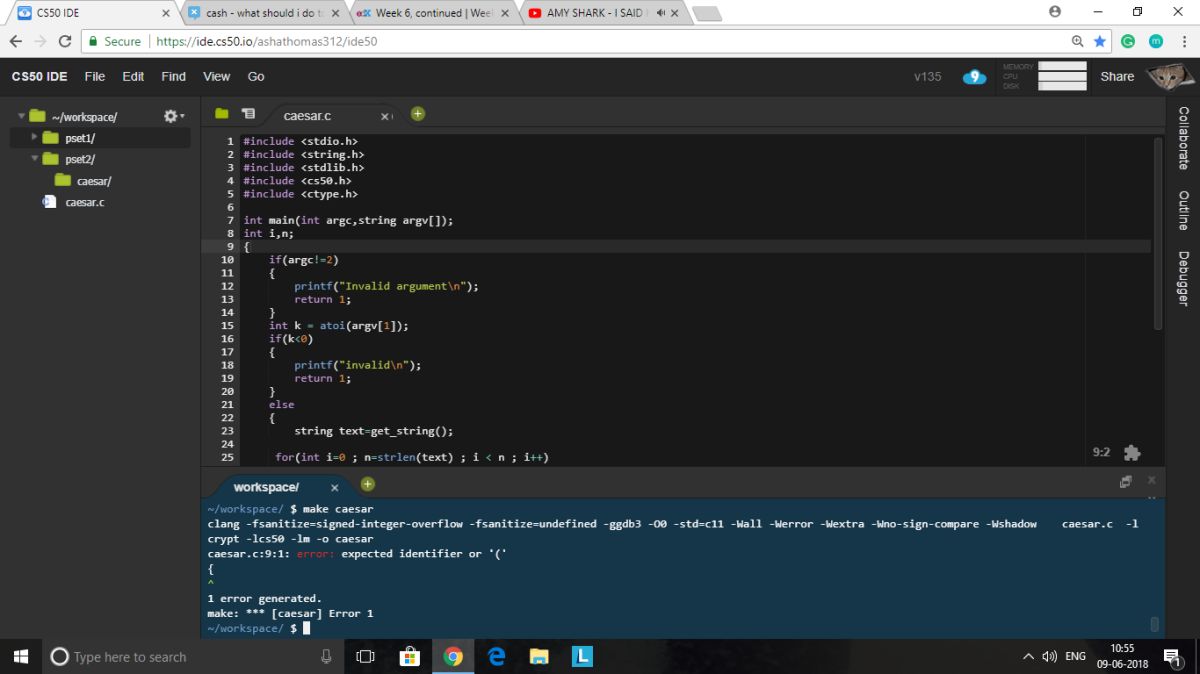
Task: Click the Cortana microphone icon
Action: [x=326, y=657]
